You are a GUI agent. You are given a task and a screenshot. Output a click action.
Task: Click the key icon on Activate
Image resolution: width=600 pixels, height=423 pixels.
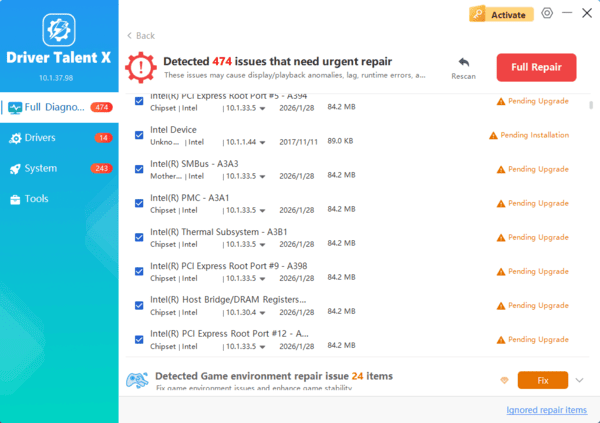click(480, 14)
